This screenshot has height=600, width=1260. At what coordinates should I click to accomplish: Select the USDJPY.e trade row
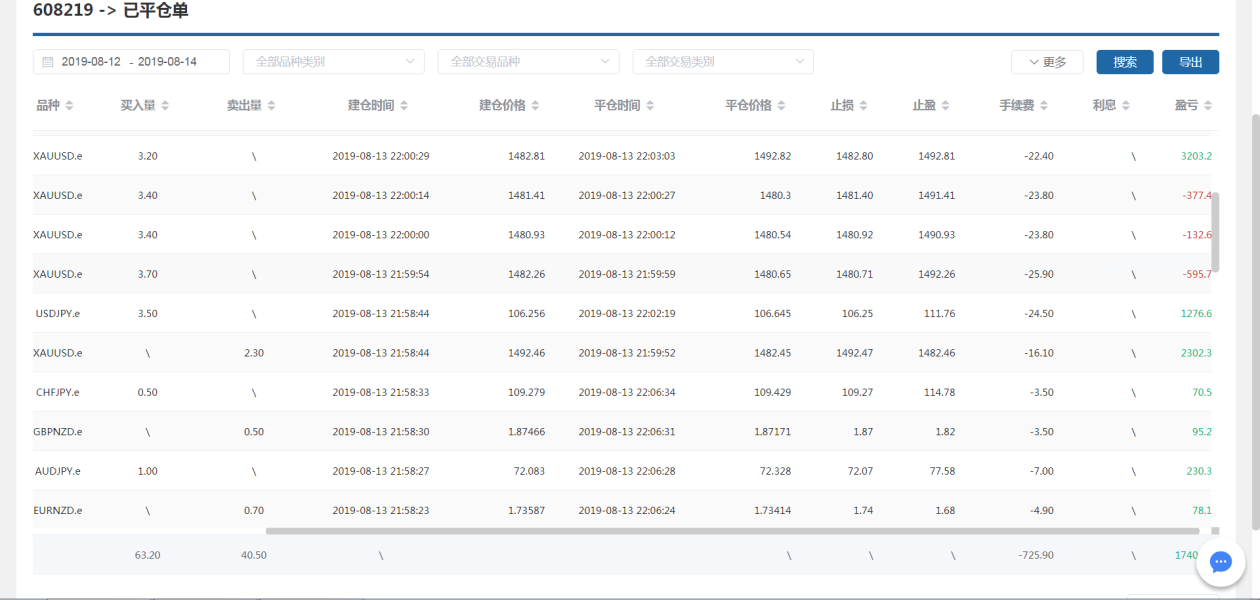coord(600,313)
